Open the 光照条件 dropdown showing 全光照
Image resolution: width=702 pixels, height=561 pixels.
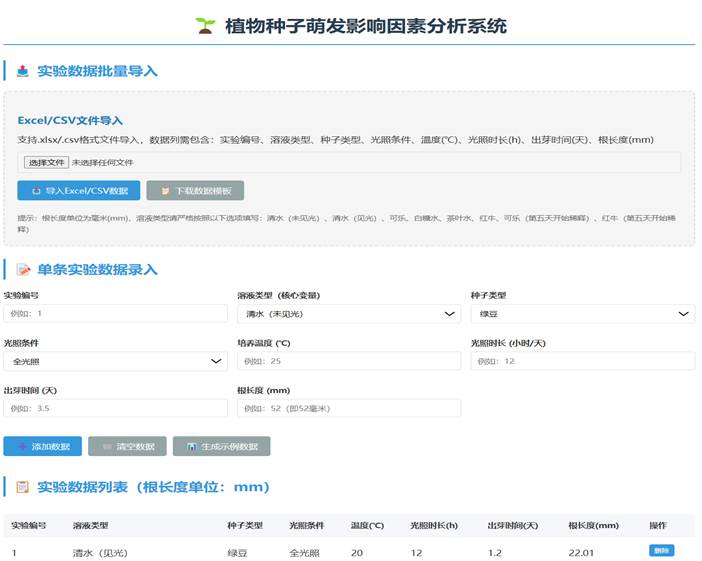(x=115, y=361)
